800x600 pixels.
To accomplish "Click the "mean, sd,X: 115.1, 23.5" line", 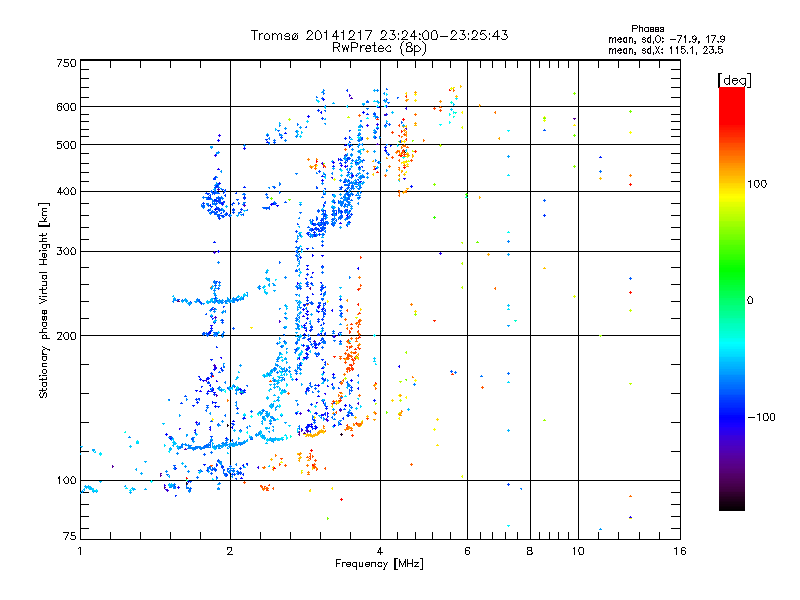I will tap(665, 50).
